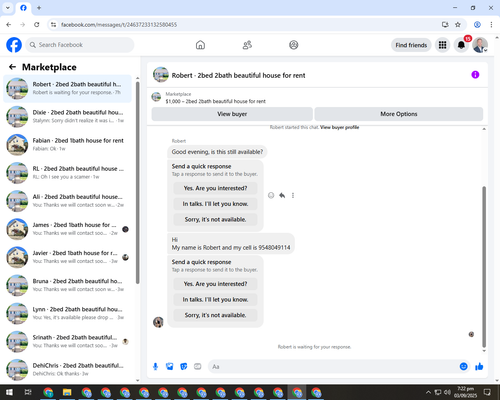Open James conversation in list
This screenshot has width=500, height=400.
67,229
